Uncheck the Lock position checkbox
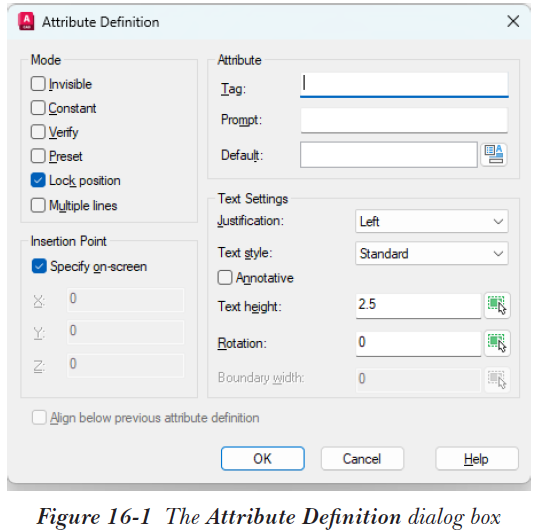The height and width of the screenshot is (532, 535). [x=38, y=180]
